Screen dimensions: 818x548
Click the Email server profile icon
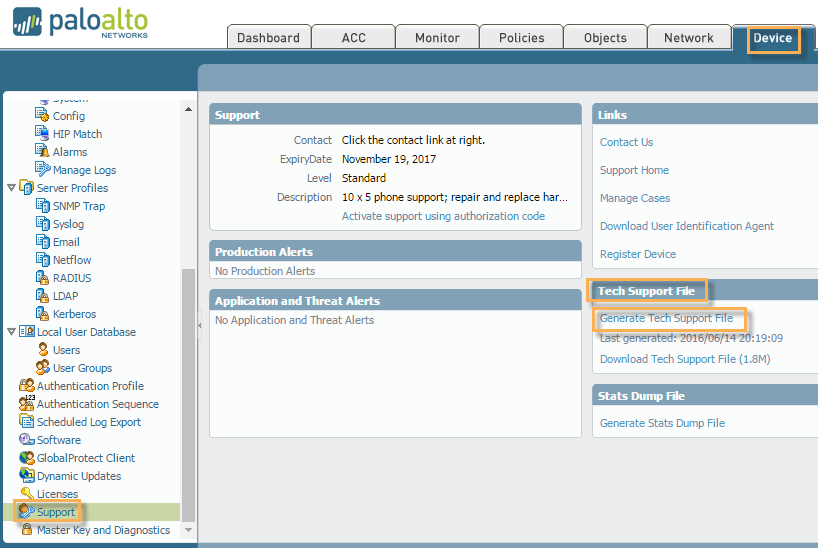tap(42, 241)
